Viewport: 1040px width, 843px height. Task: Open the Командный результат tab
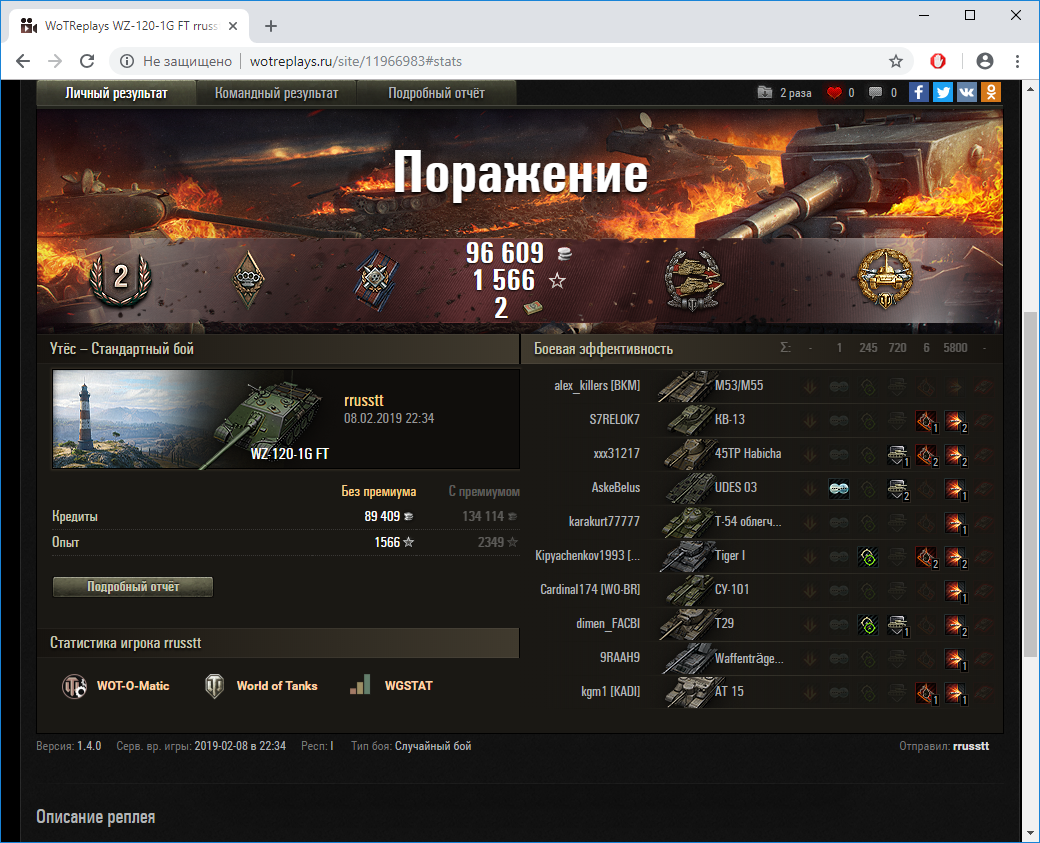277,94
